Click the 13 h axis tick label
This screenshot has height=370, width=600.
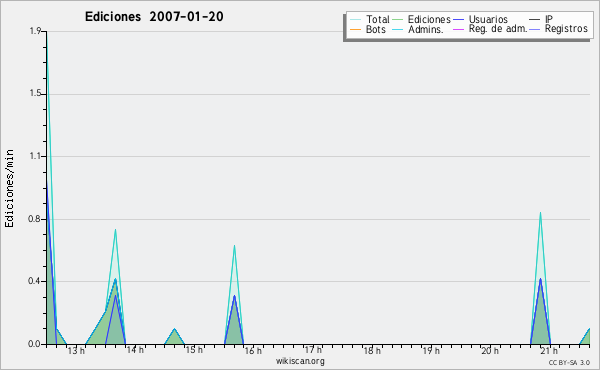(x=76, y=350)
